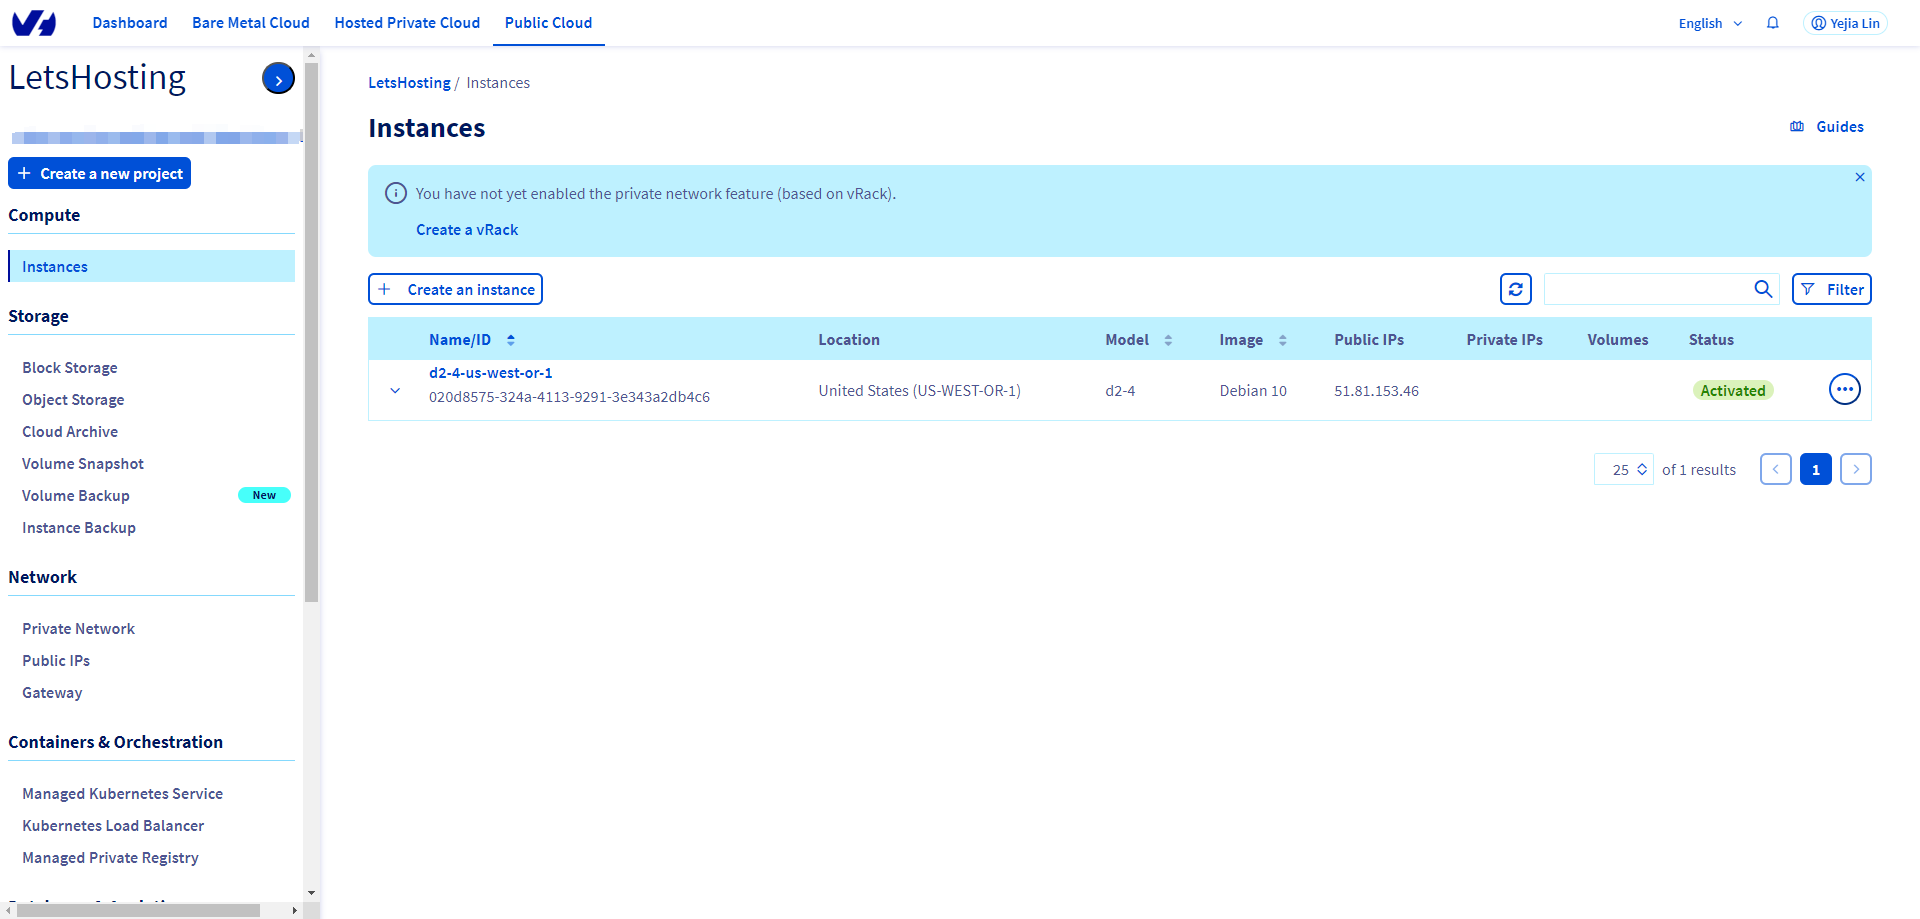Follow the Create a vRack link

click(x=467, y=230)
